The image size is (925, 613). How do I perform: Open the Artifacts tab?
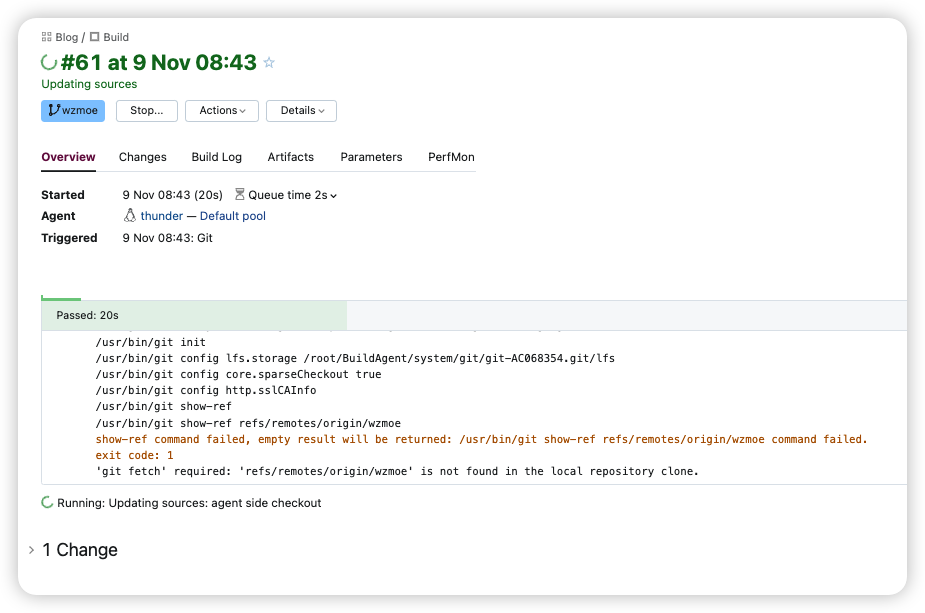(x=291, y=157)
